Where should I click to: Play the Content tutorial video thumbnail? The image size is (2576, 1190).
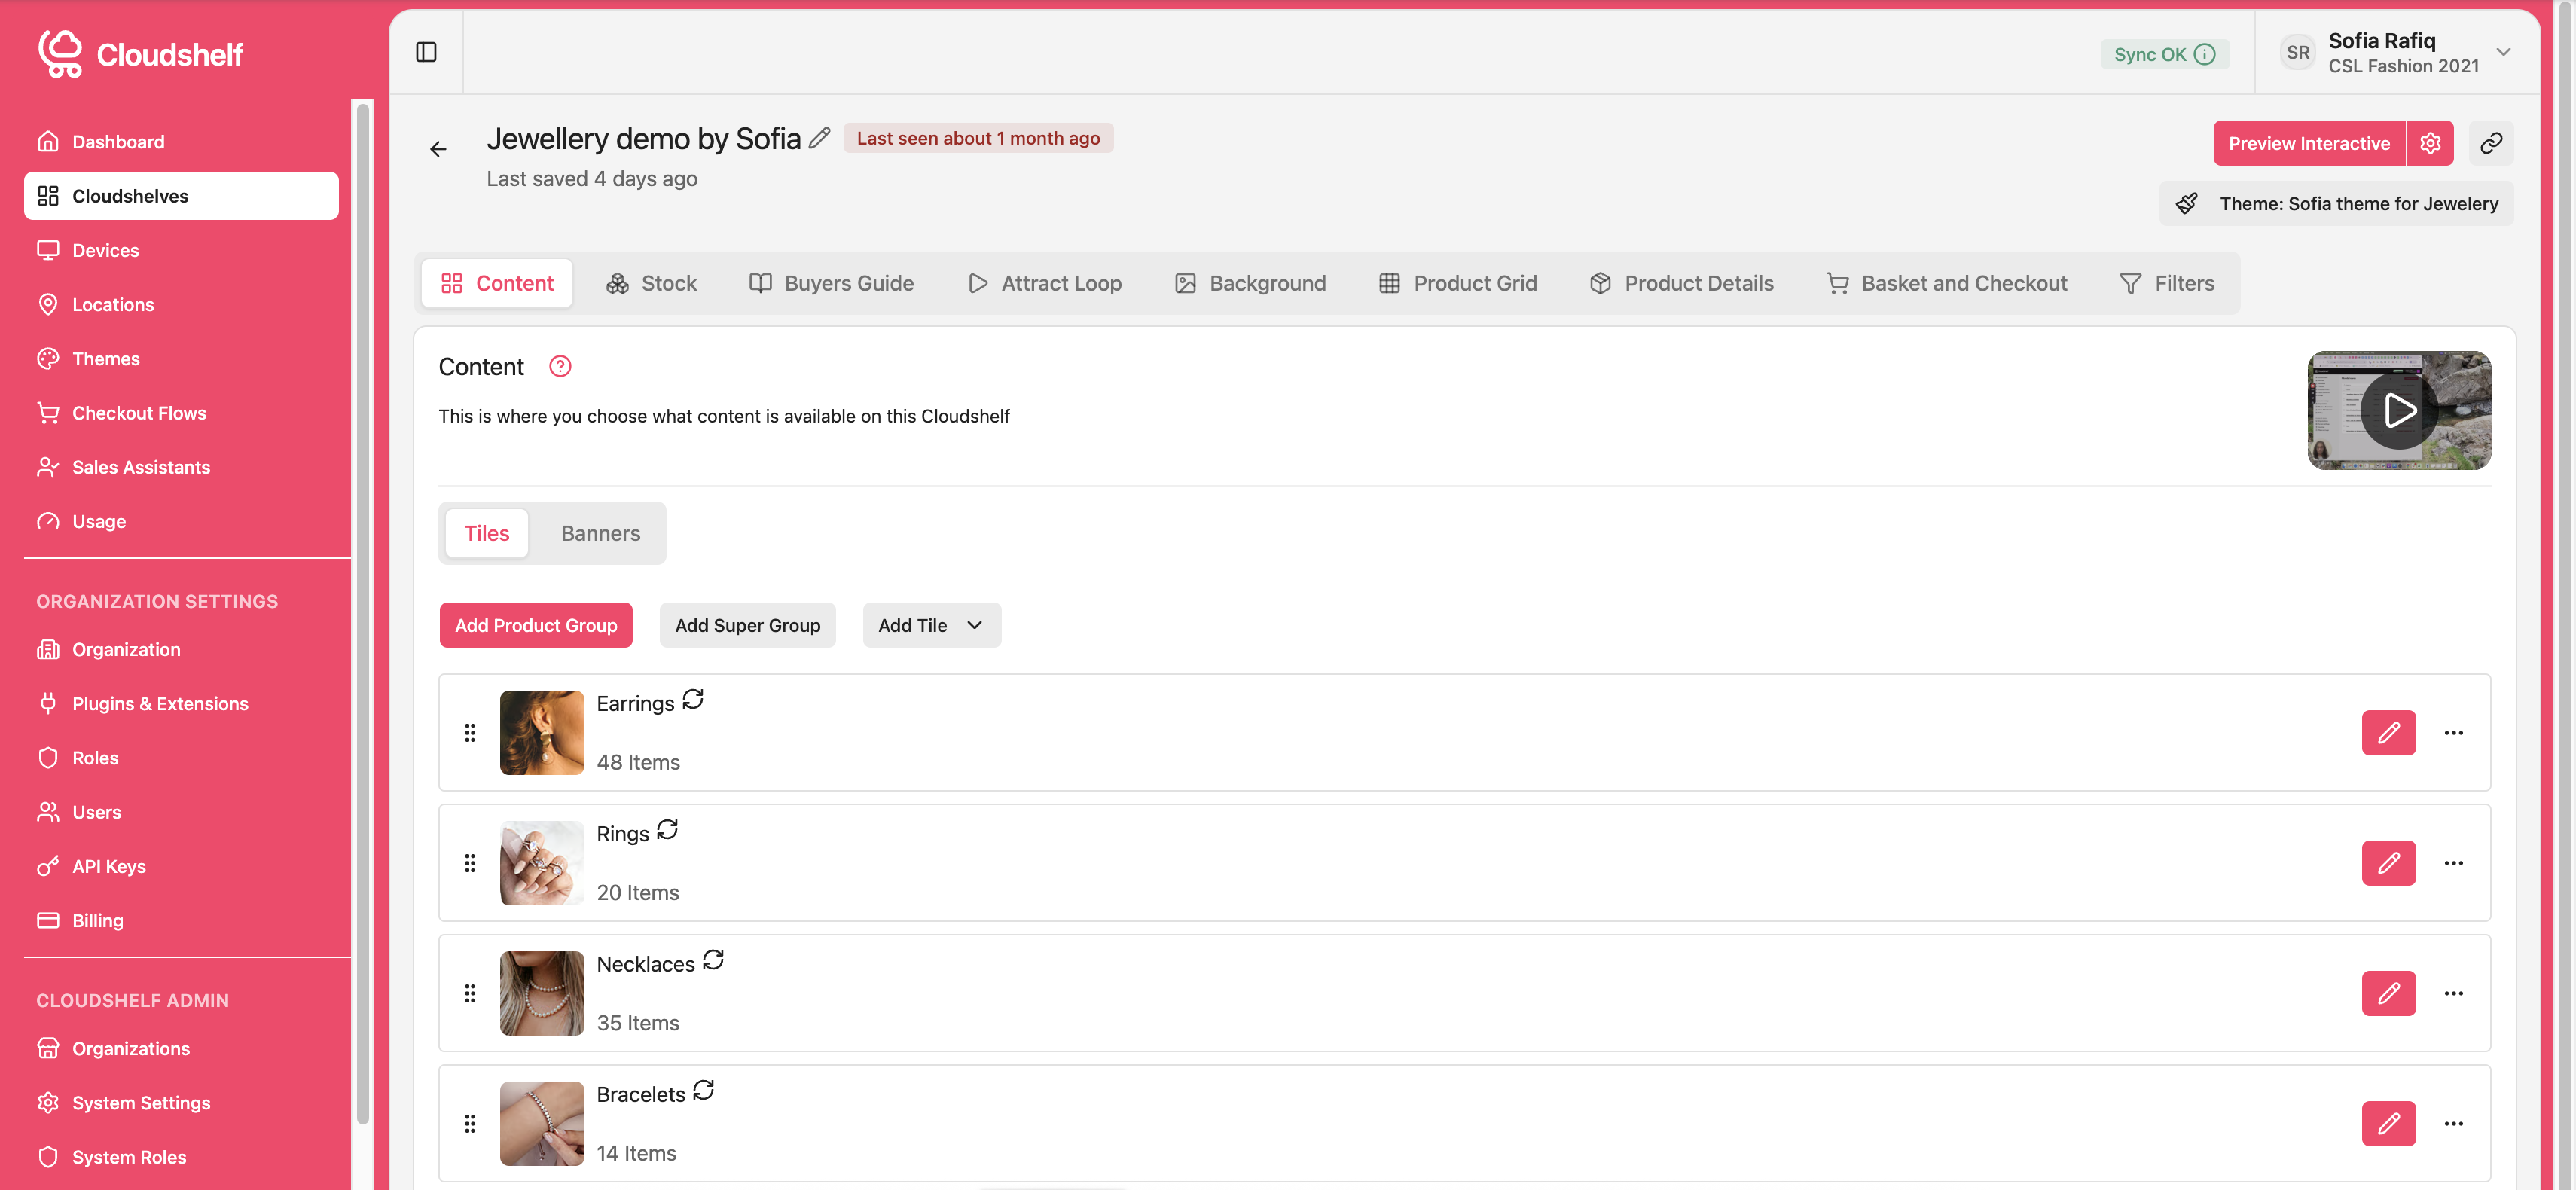click(2398, 410)
